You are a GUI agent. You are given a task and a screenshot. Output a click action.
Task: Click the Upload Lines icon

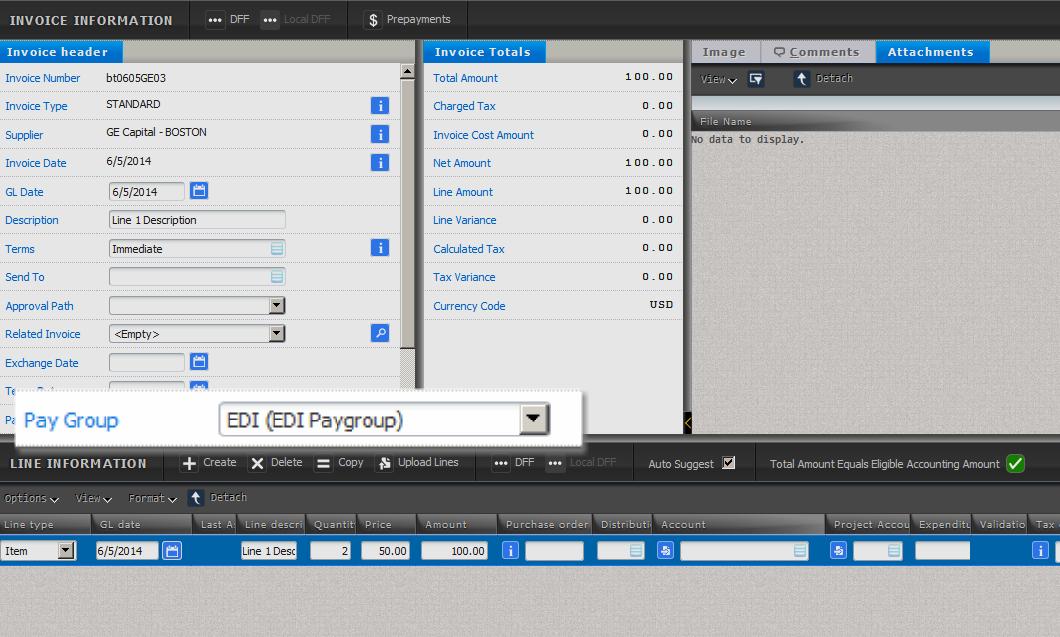tap(384, 463)
